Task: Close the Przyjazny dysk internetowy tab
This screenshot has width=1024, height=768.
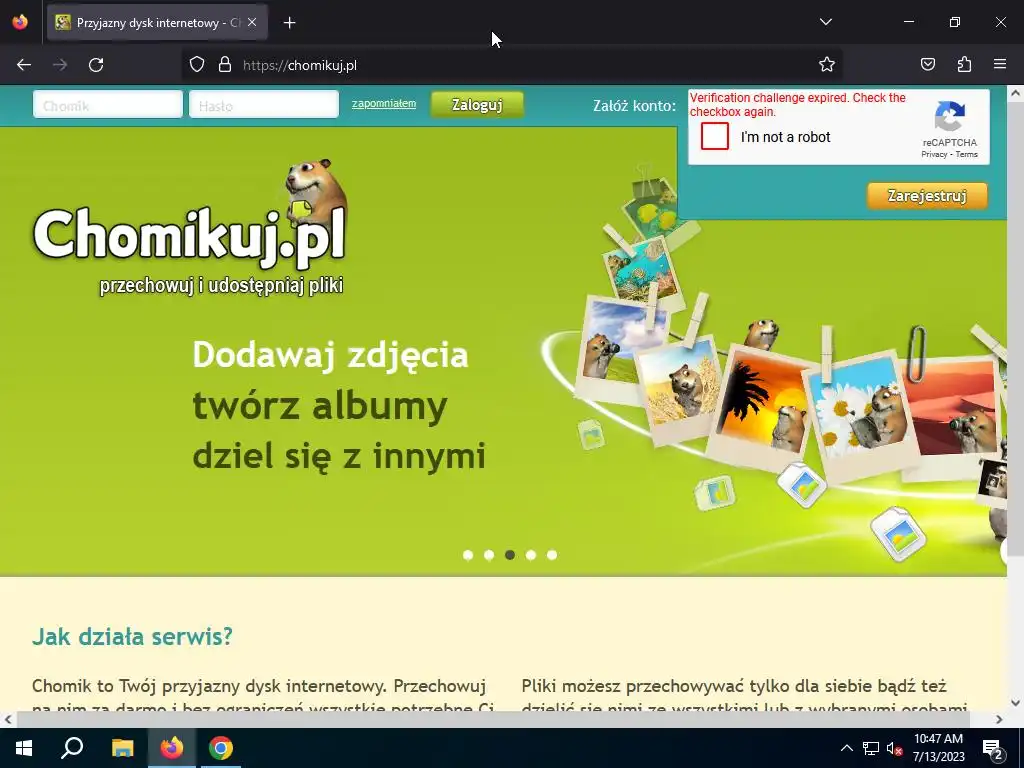Action: (x=252, y=22)
